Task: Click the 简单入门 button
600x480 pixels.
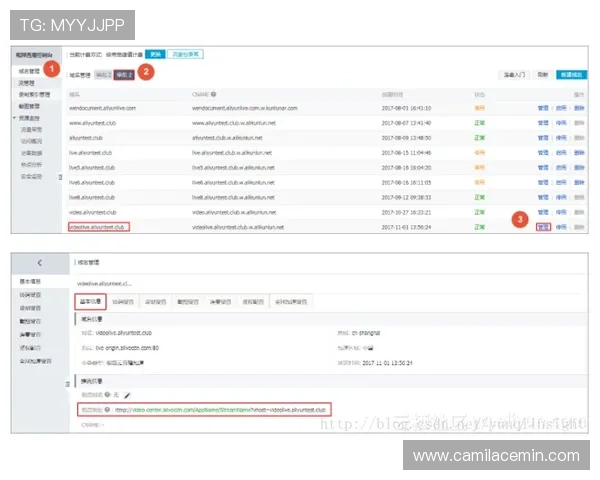Action: tap(512, 74)
